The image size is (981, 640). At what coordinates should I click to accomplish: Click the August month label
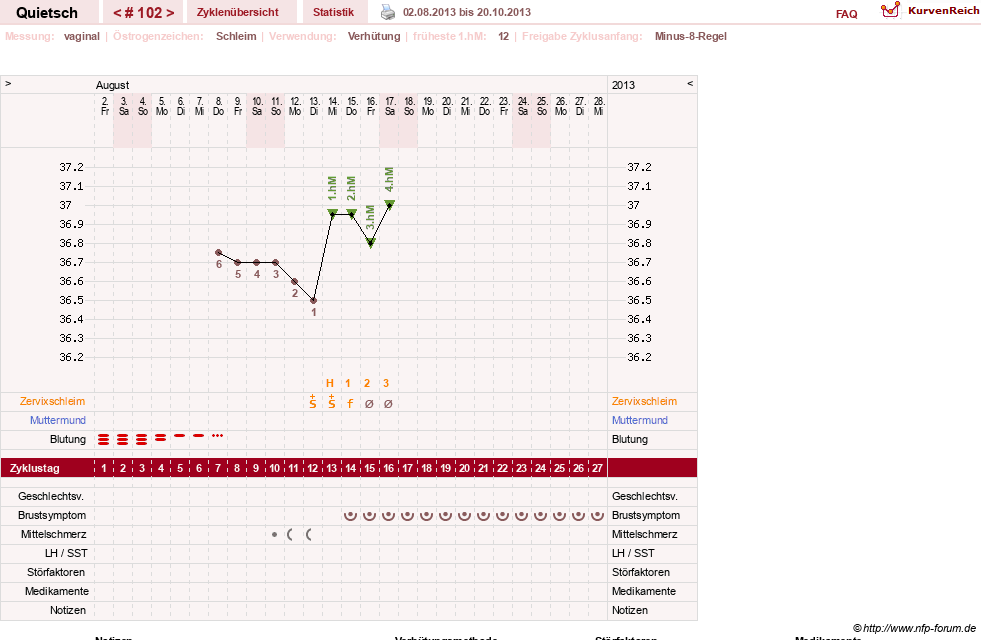tap(113, 85)
